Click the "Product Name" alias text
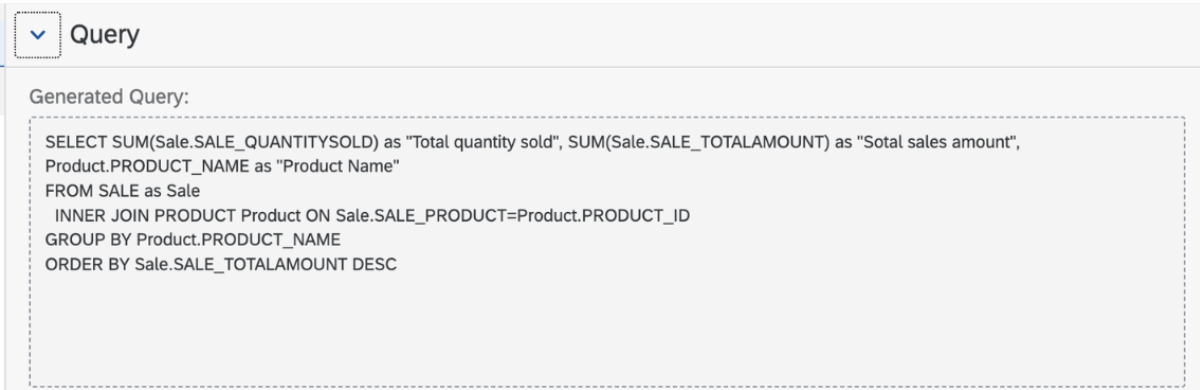1200x390 pixels. pos(342,169)
